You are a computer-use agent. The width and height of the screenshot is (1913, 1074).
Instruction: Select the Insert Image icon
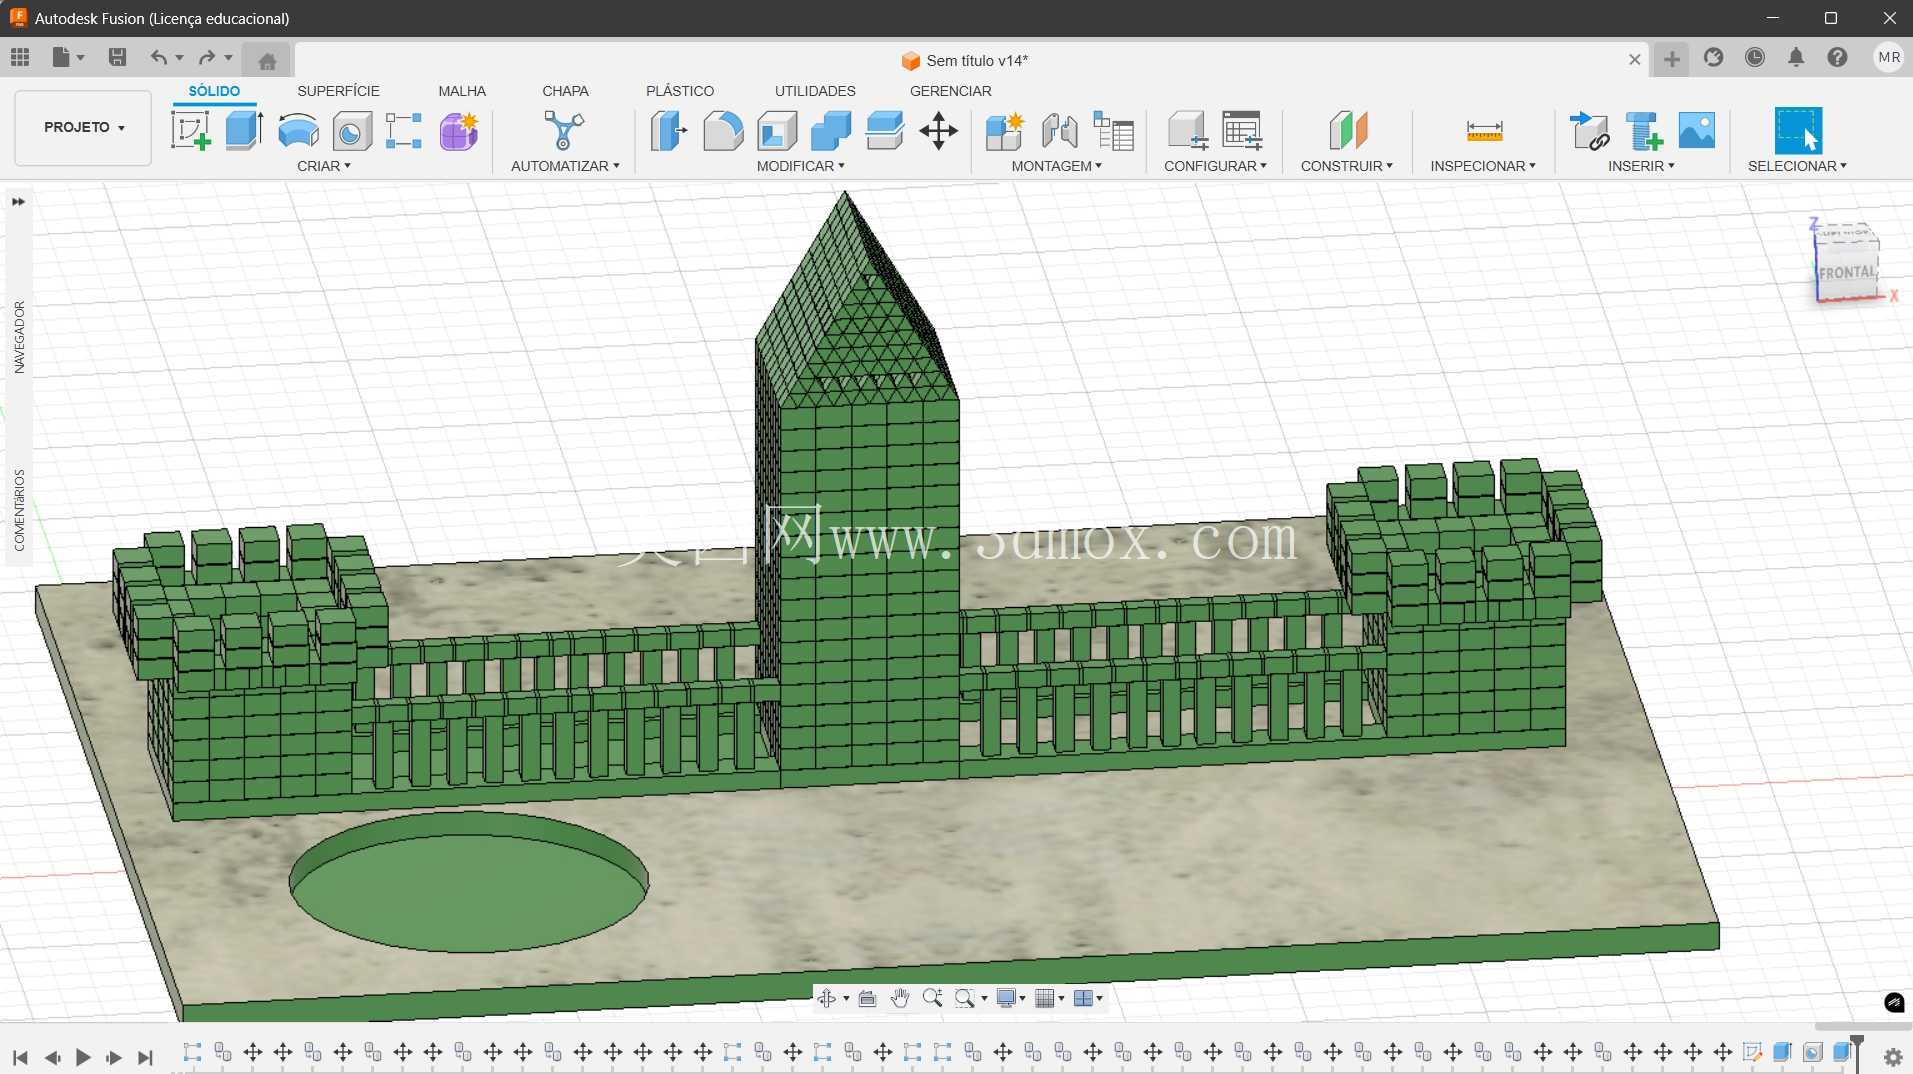pos(1697,131)
